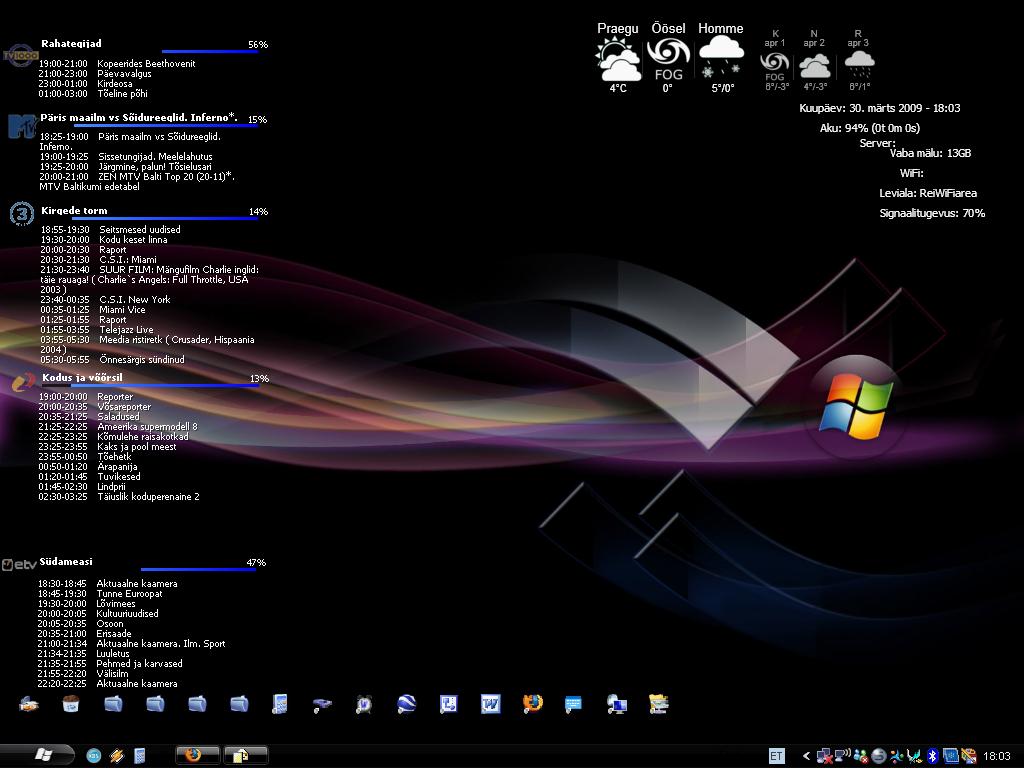Image resolution: width=1024 pixels, height=768 pixels.
Task: Click the ETV channel logo
Action: (19, 565)
